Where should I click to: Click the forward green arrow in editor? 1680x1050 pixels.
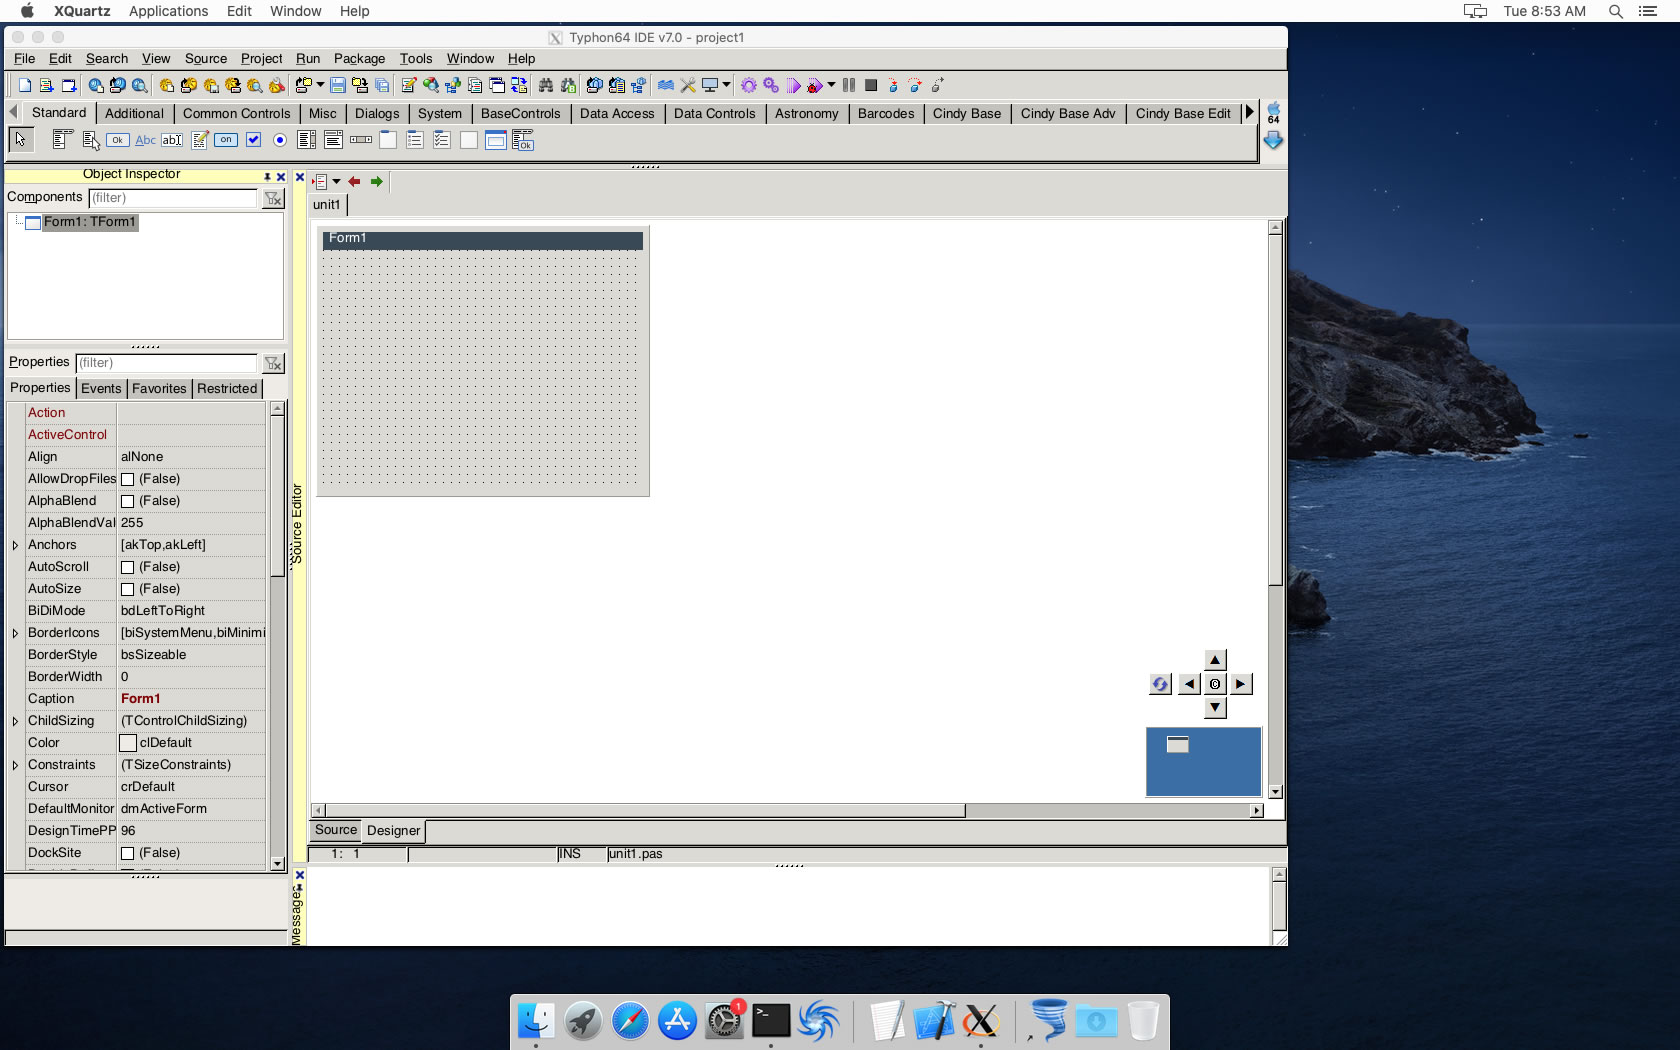click(x=376, y=182)
